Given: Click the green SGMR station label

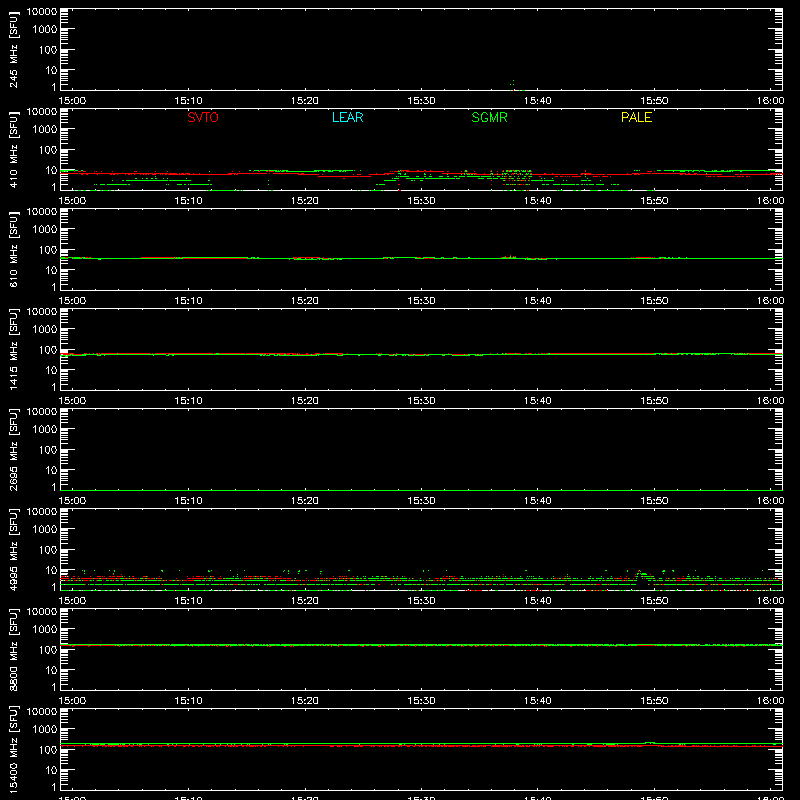Looking at the screenshot, I should [x=489, y=117].
